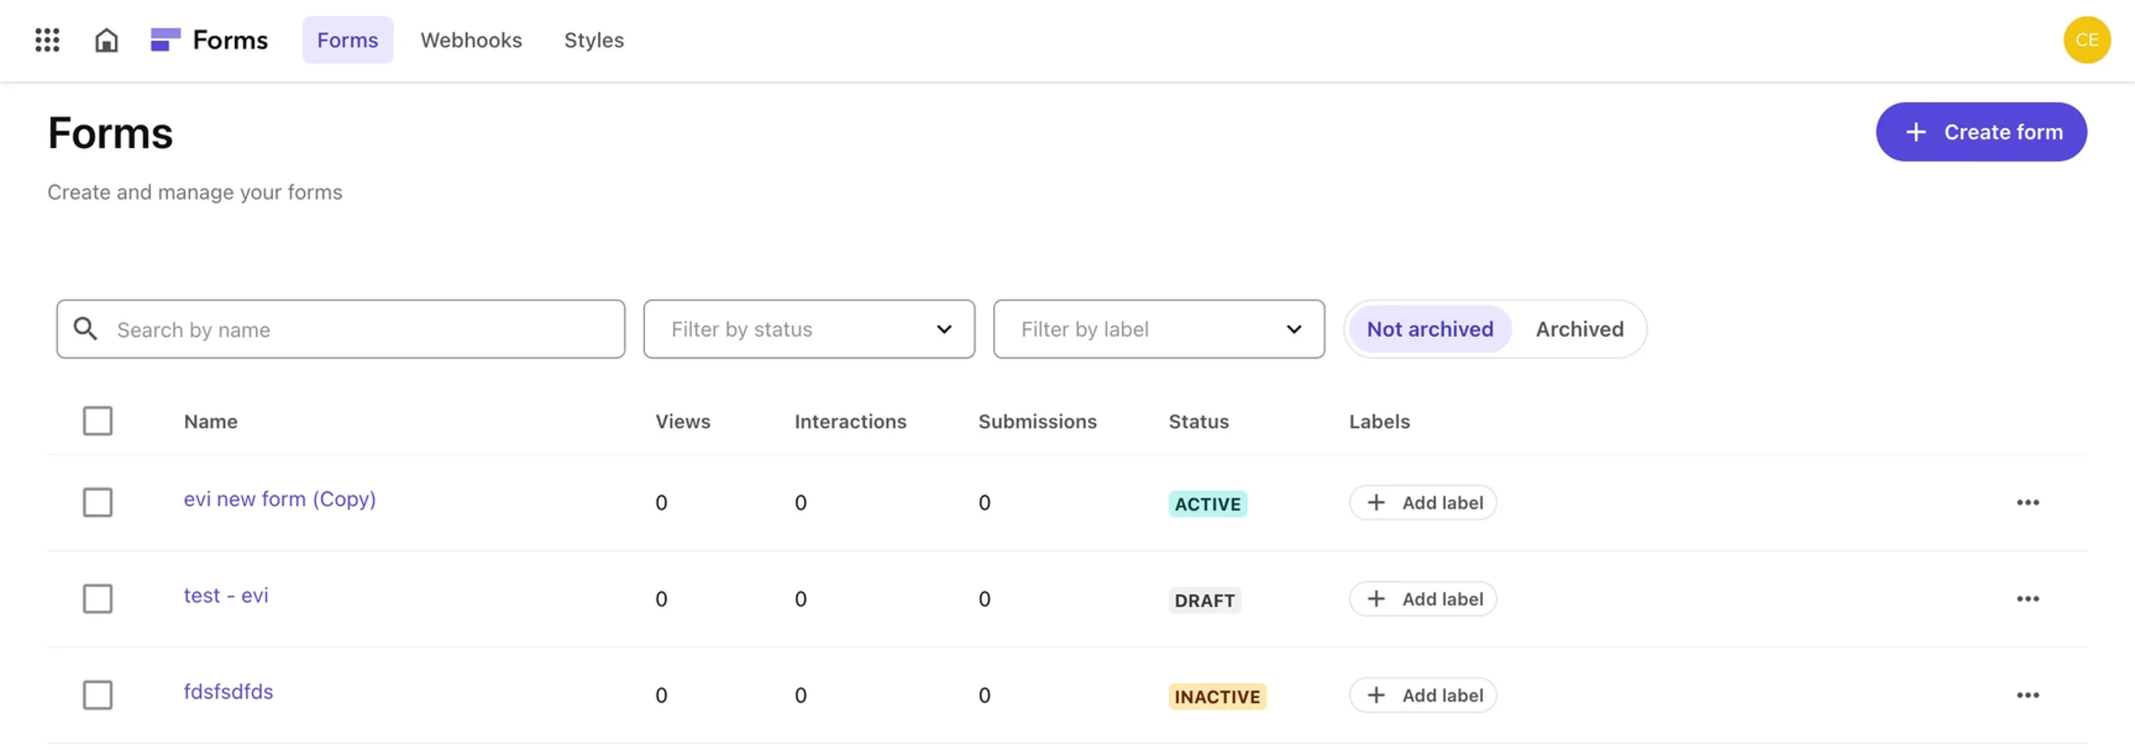Open more options for test - evi row
This screenshot has width=2135, height=750.
point(2027,598)
